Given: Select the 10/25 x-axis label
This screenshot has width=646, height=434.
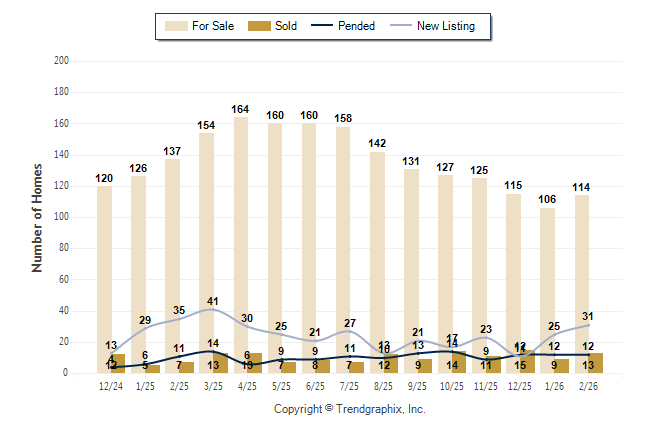Looking at the screenshot, I should point(451,385).
